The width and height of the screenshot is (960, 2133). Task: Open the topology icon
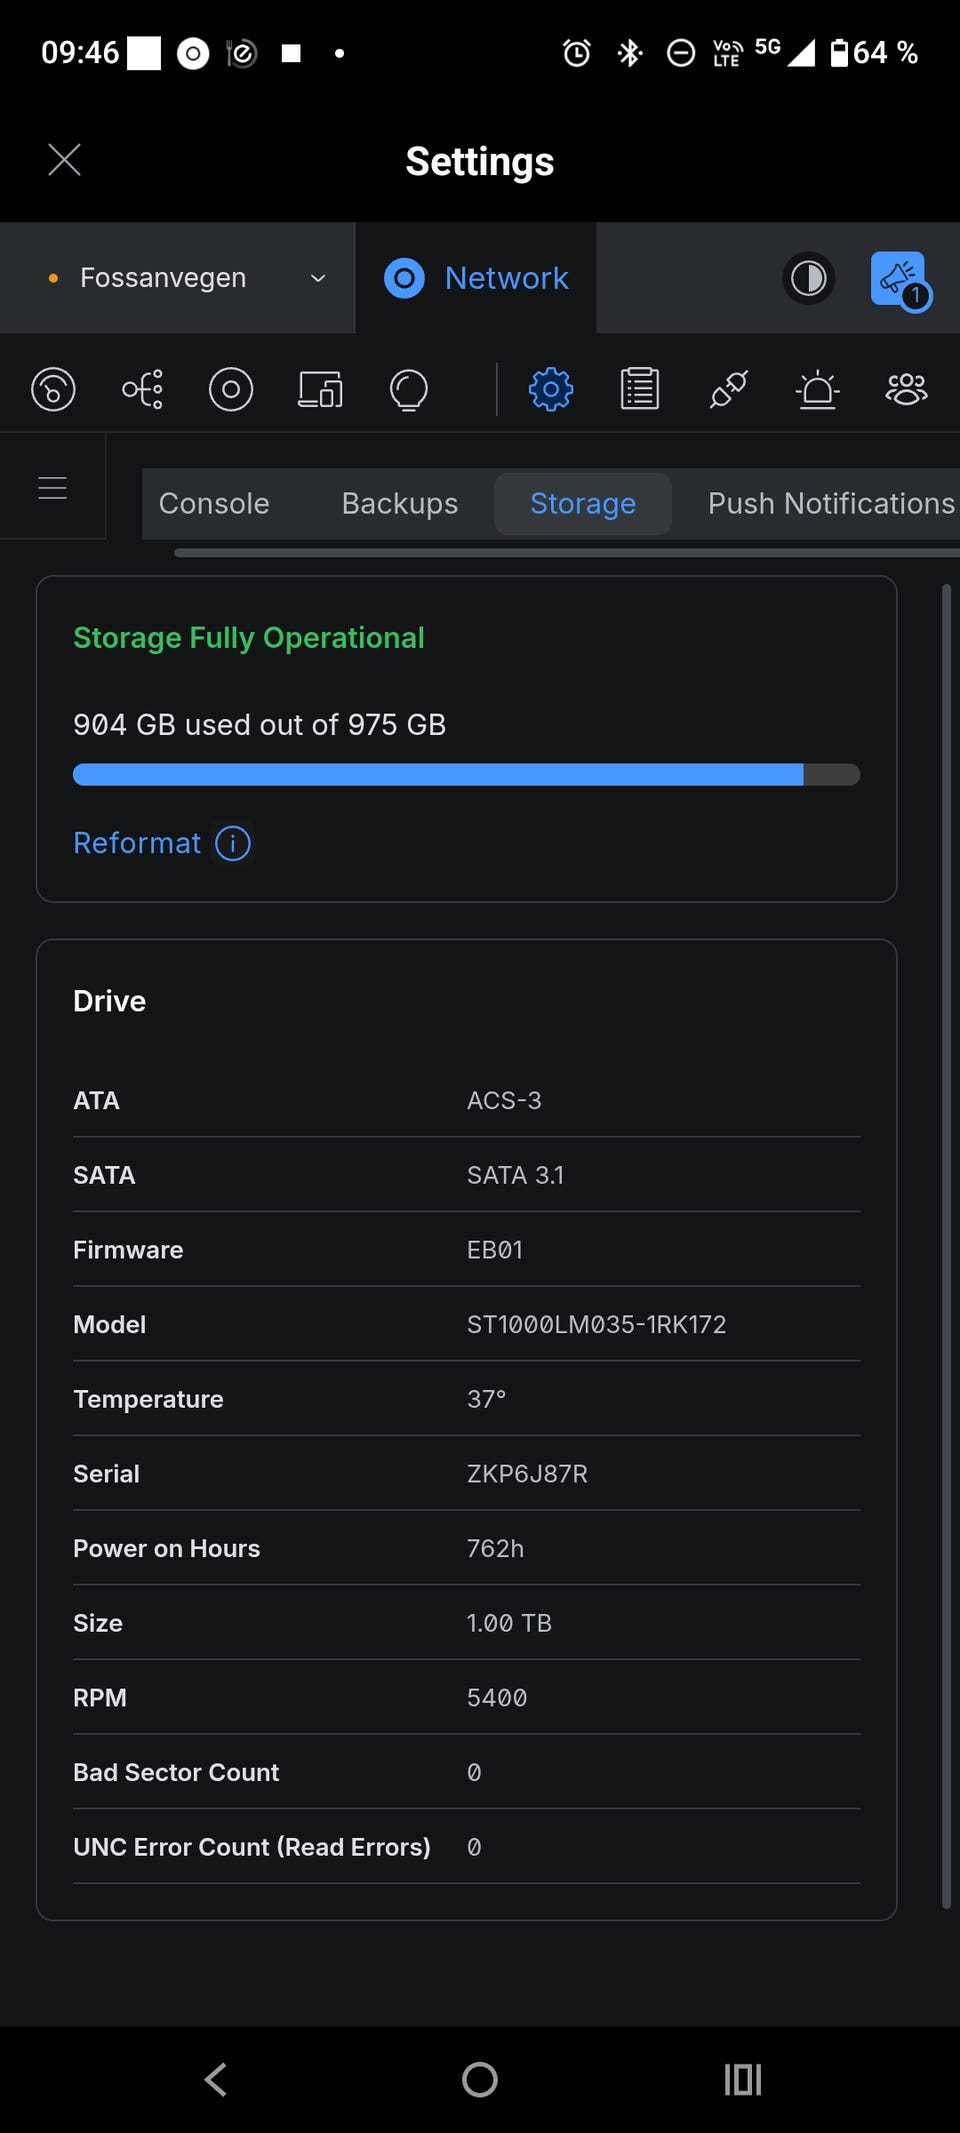click(x=143, y=389)
